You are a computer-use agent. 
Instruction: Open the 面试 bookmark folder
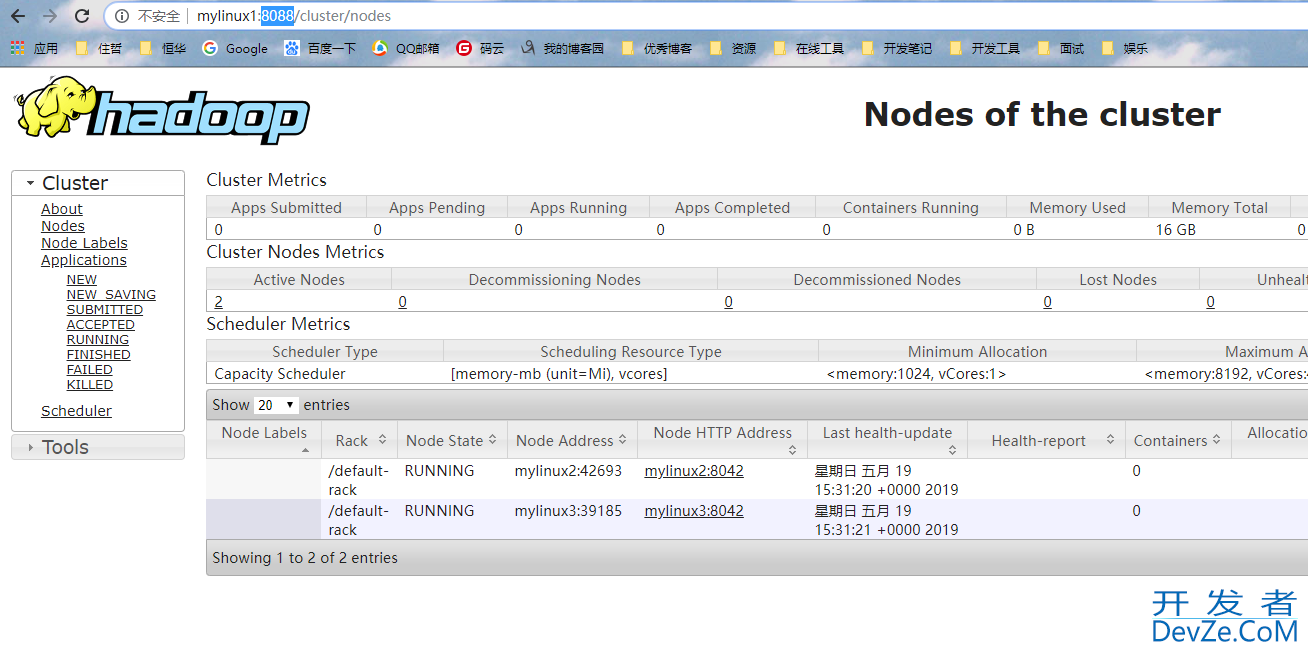point(1061,48)
